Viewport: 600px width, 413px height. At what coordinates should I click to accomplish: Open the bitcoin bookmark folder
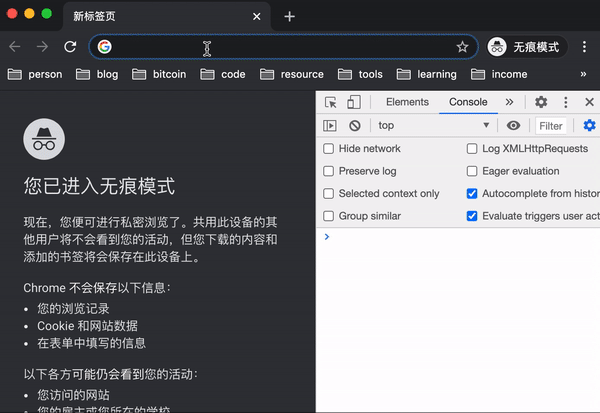[159, 74]
